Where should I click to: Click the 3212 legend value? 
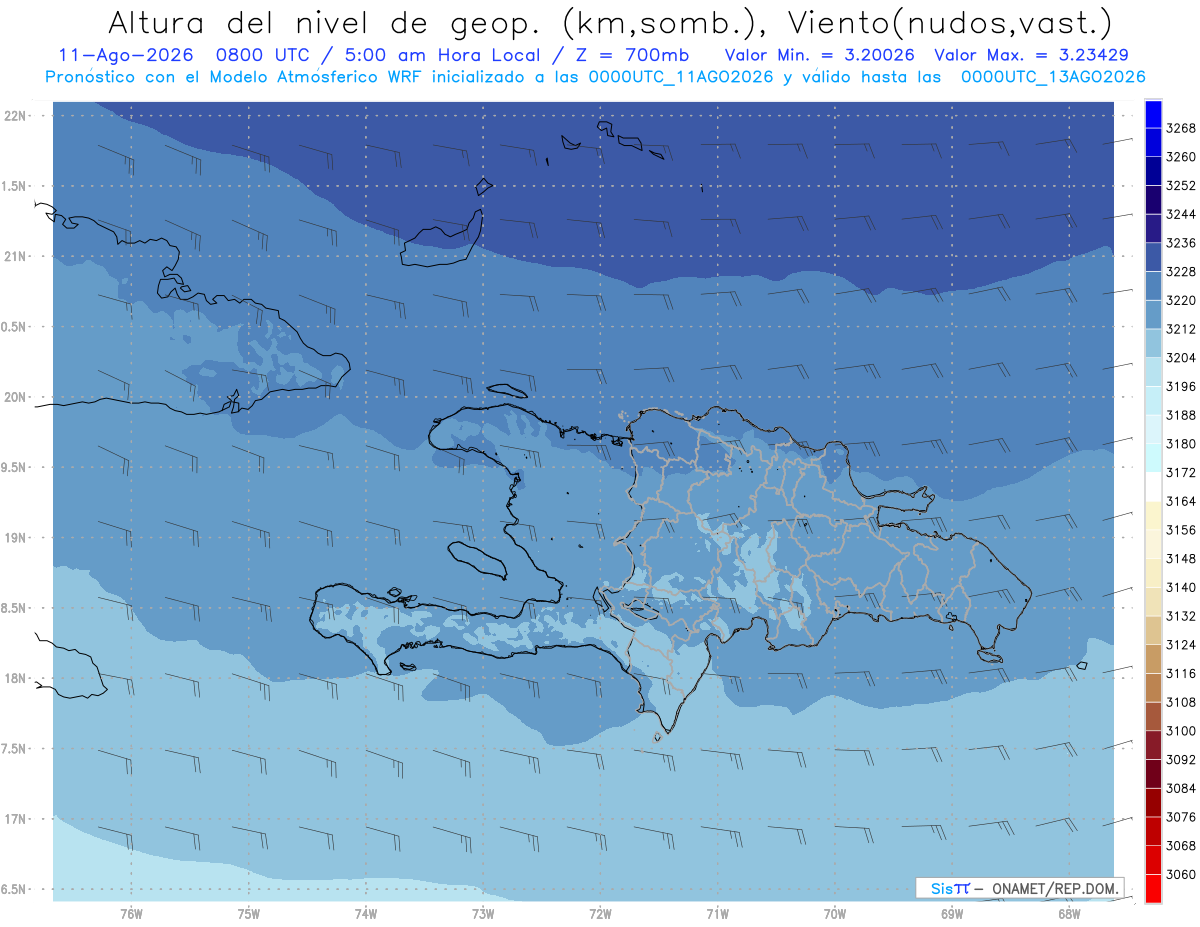click(x=1181, y=329)
